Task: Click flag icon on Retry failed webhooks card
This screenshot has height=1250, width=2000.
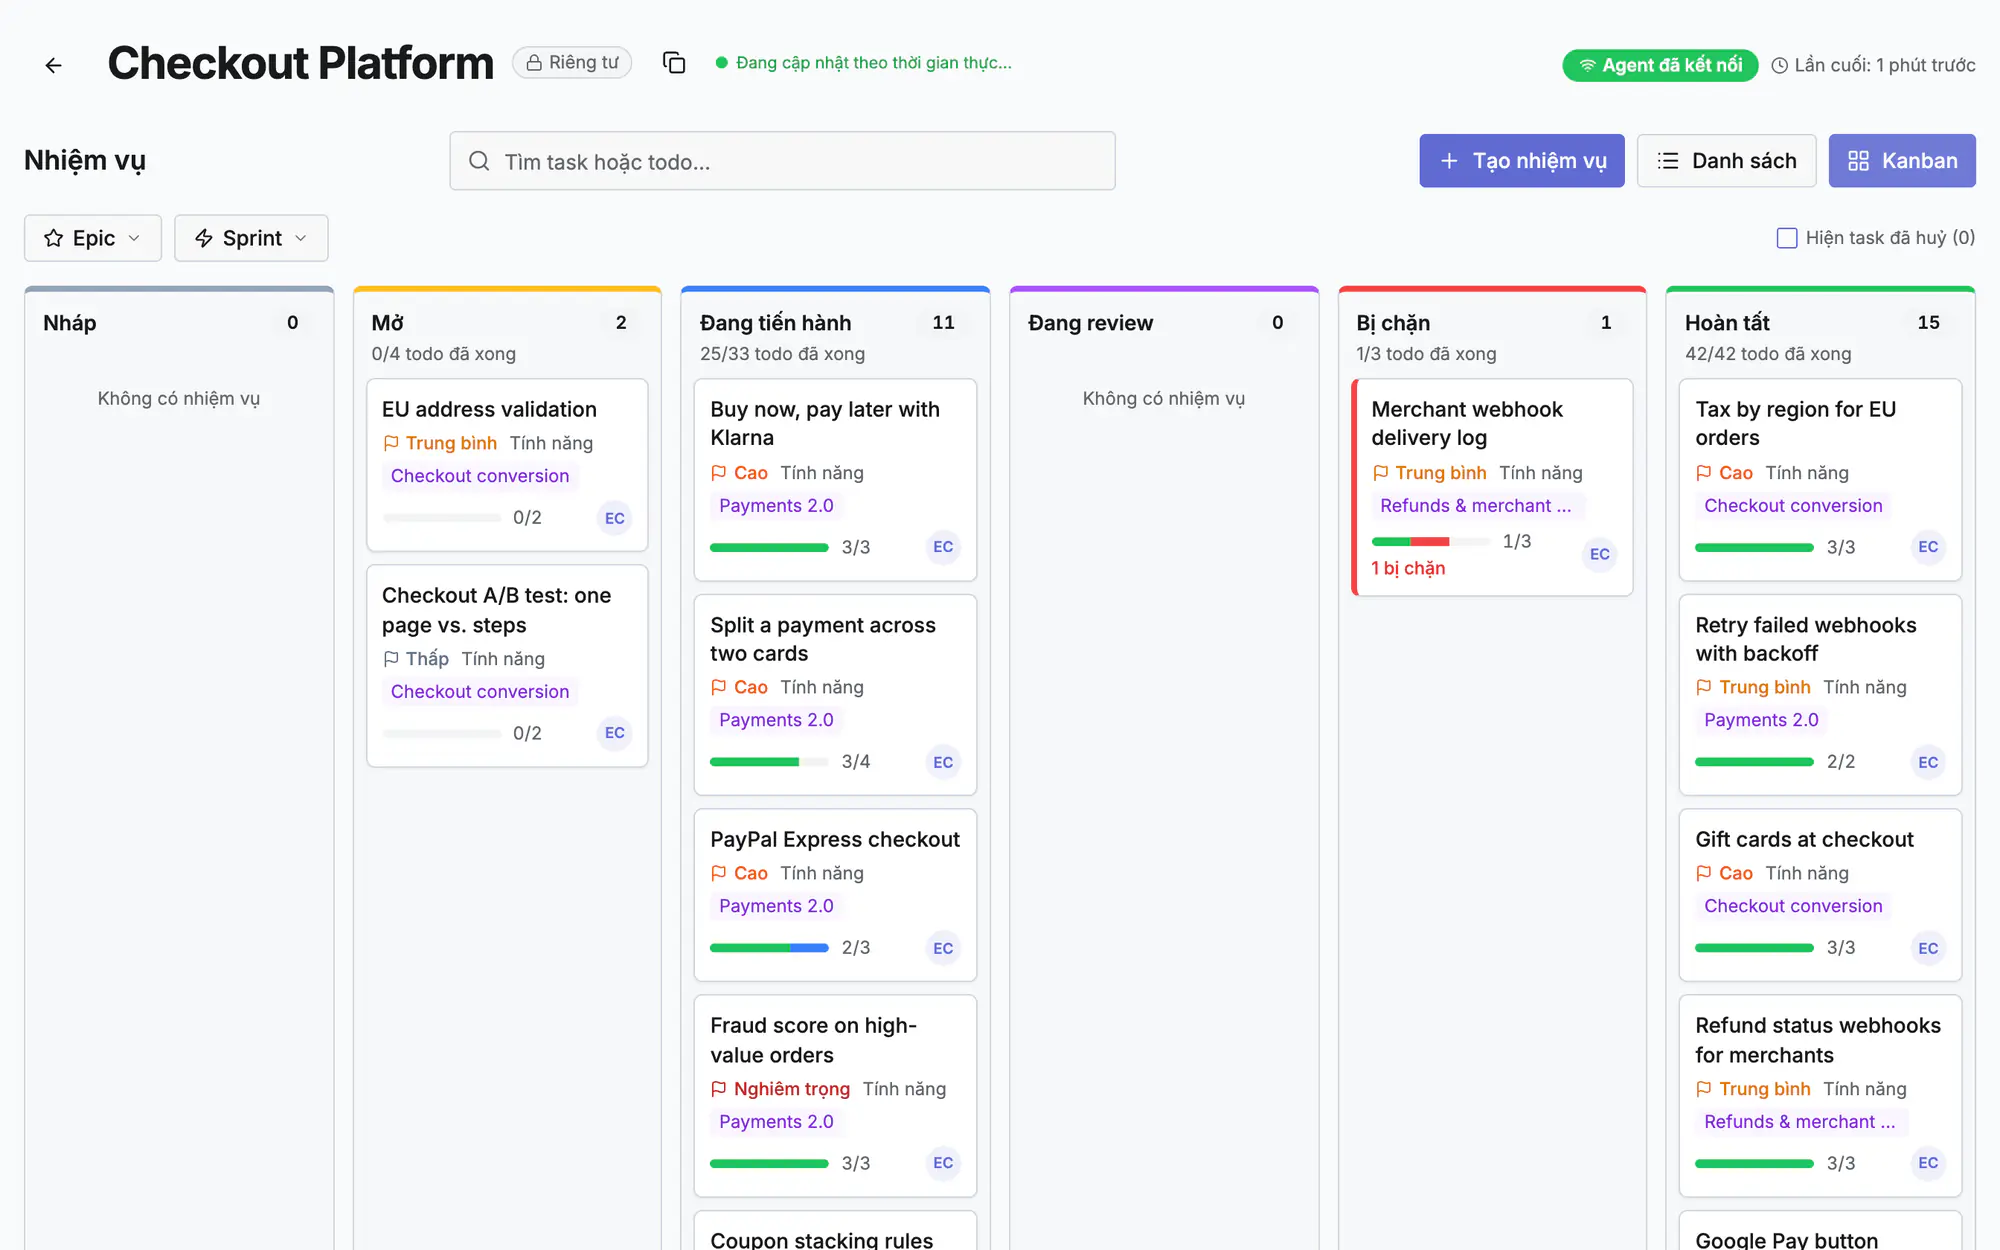Action: 1704,687
